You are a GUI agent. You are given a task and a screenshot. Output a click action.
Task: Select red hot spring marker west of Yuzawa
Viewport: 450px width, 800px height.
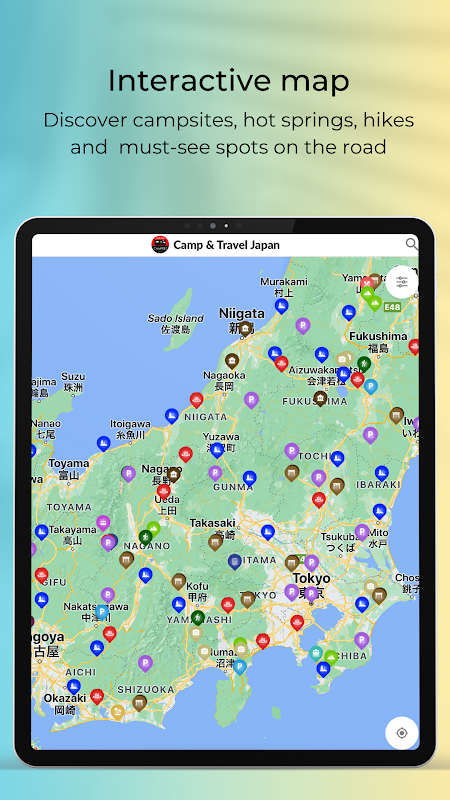point(186,454)
